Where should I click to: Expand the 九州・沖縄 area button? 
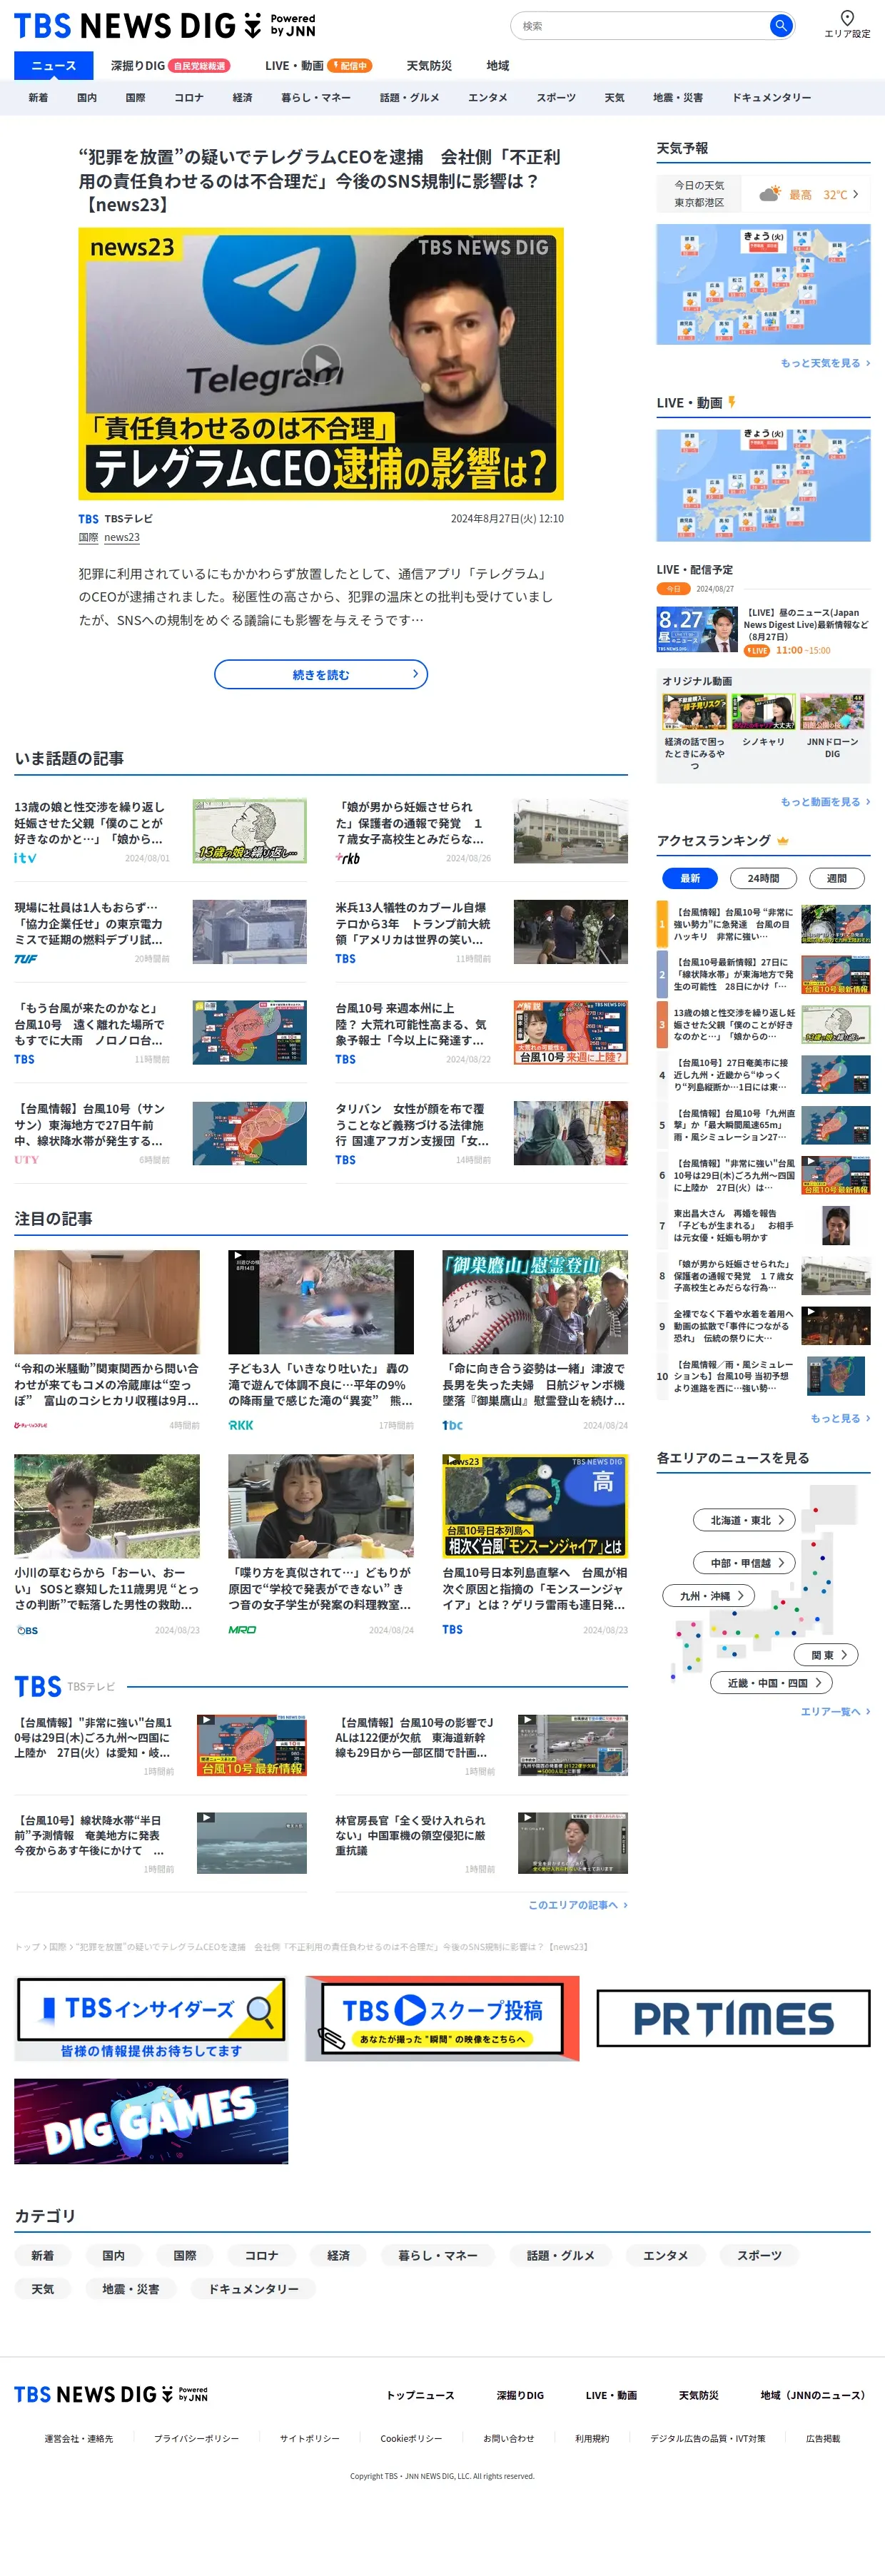pyautogui.click(x=708, y=1596)
